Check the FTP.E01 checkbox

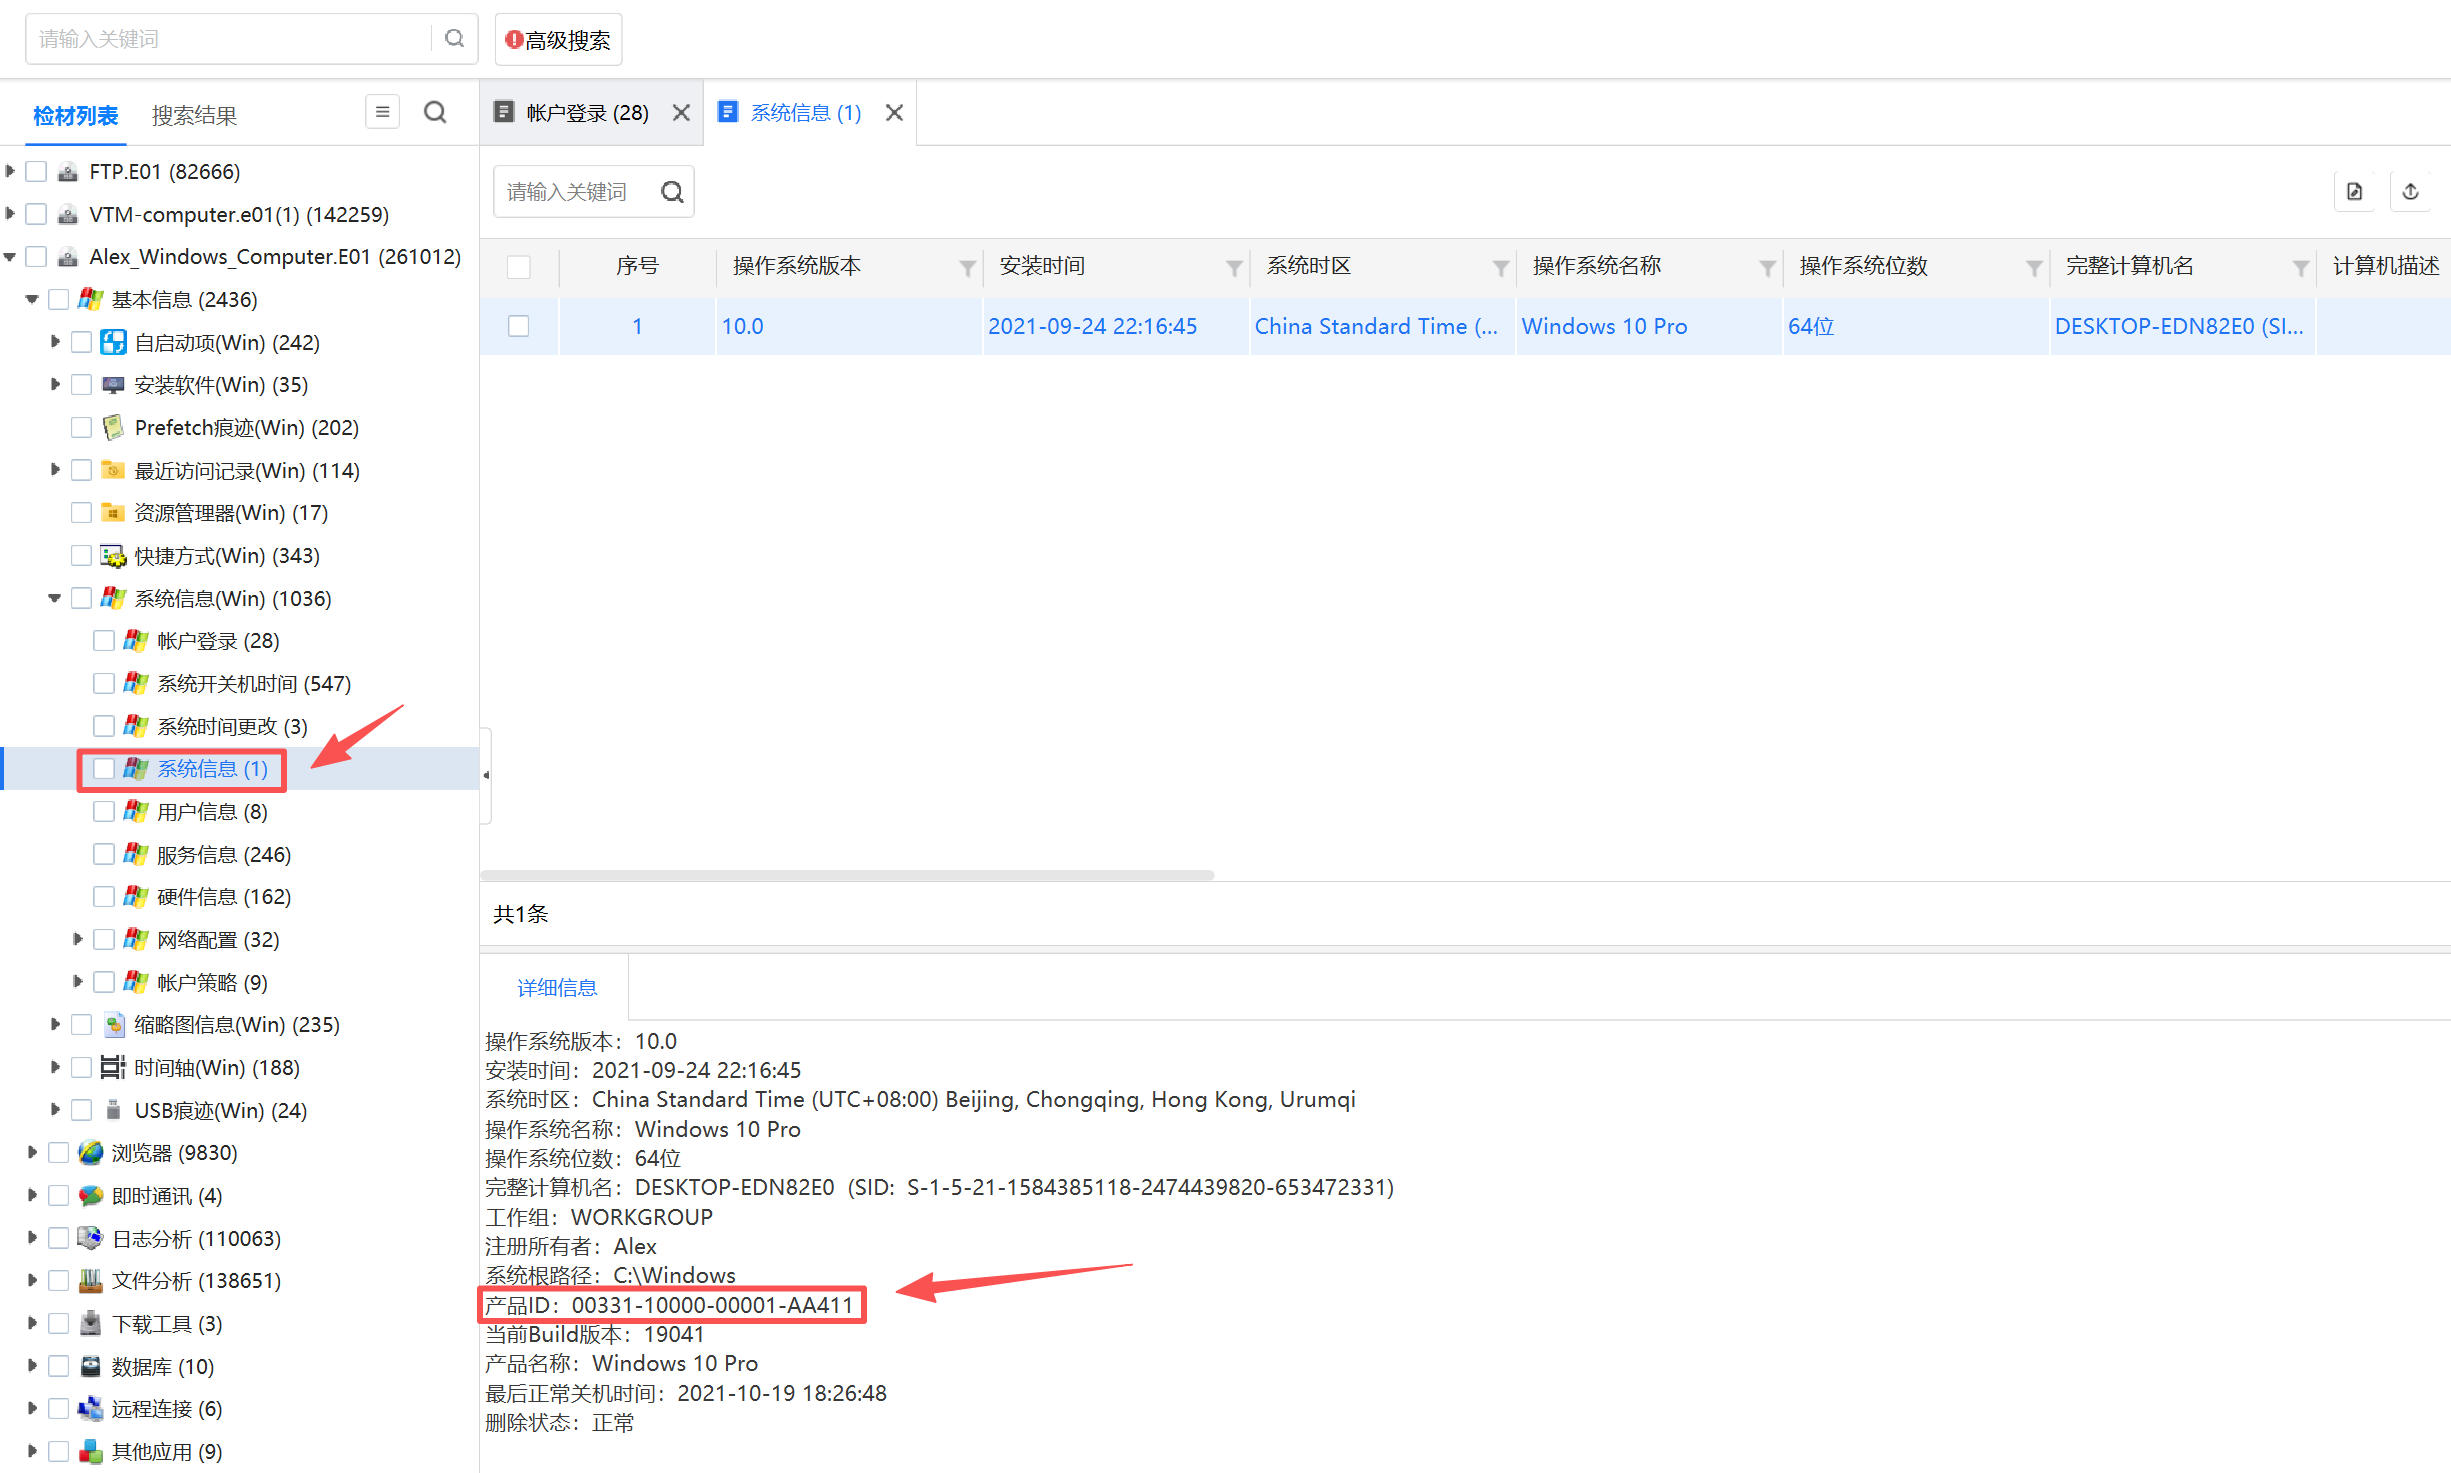click(x=37, y=171)
